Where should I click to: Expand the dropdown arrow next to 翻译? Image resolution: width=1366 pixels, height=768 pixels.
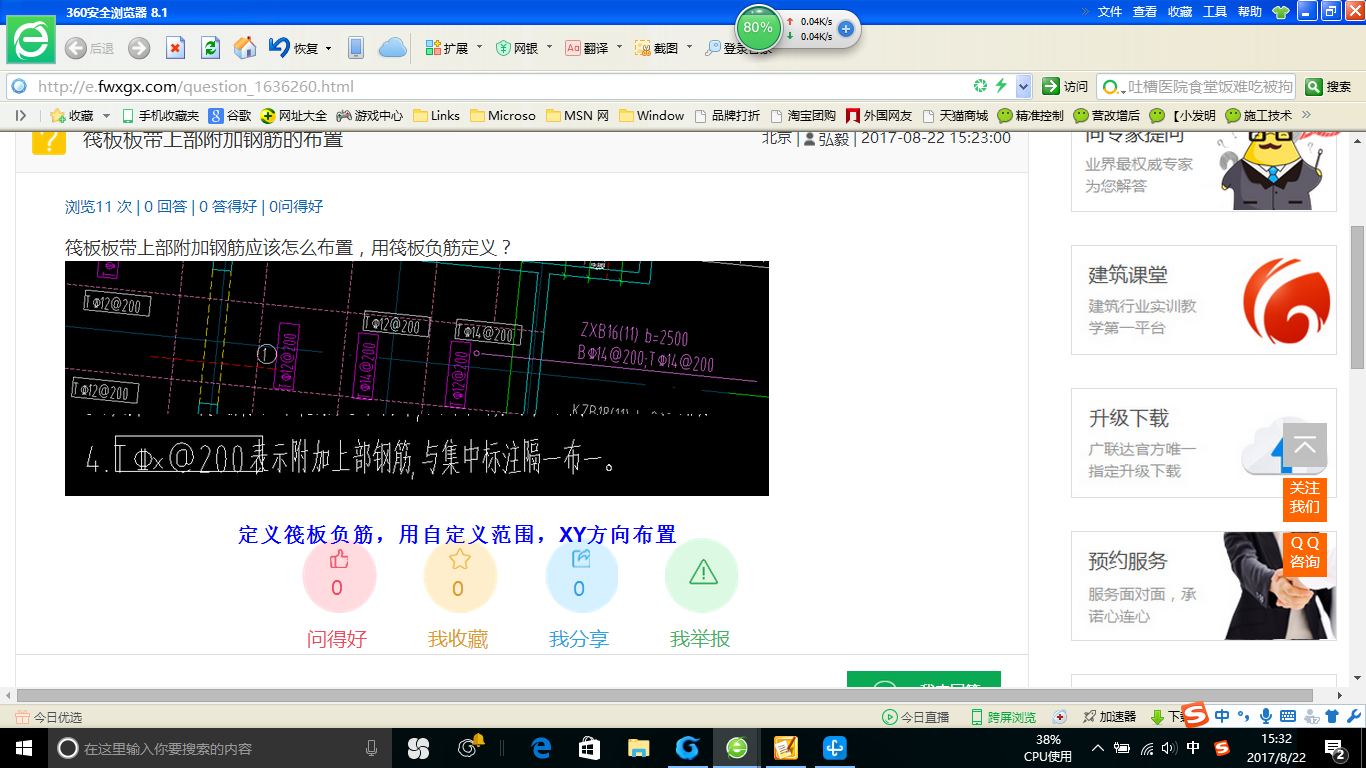(619, 47)
